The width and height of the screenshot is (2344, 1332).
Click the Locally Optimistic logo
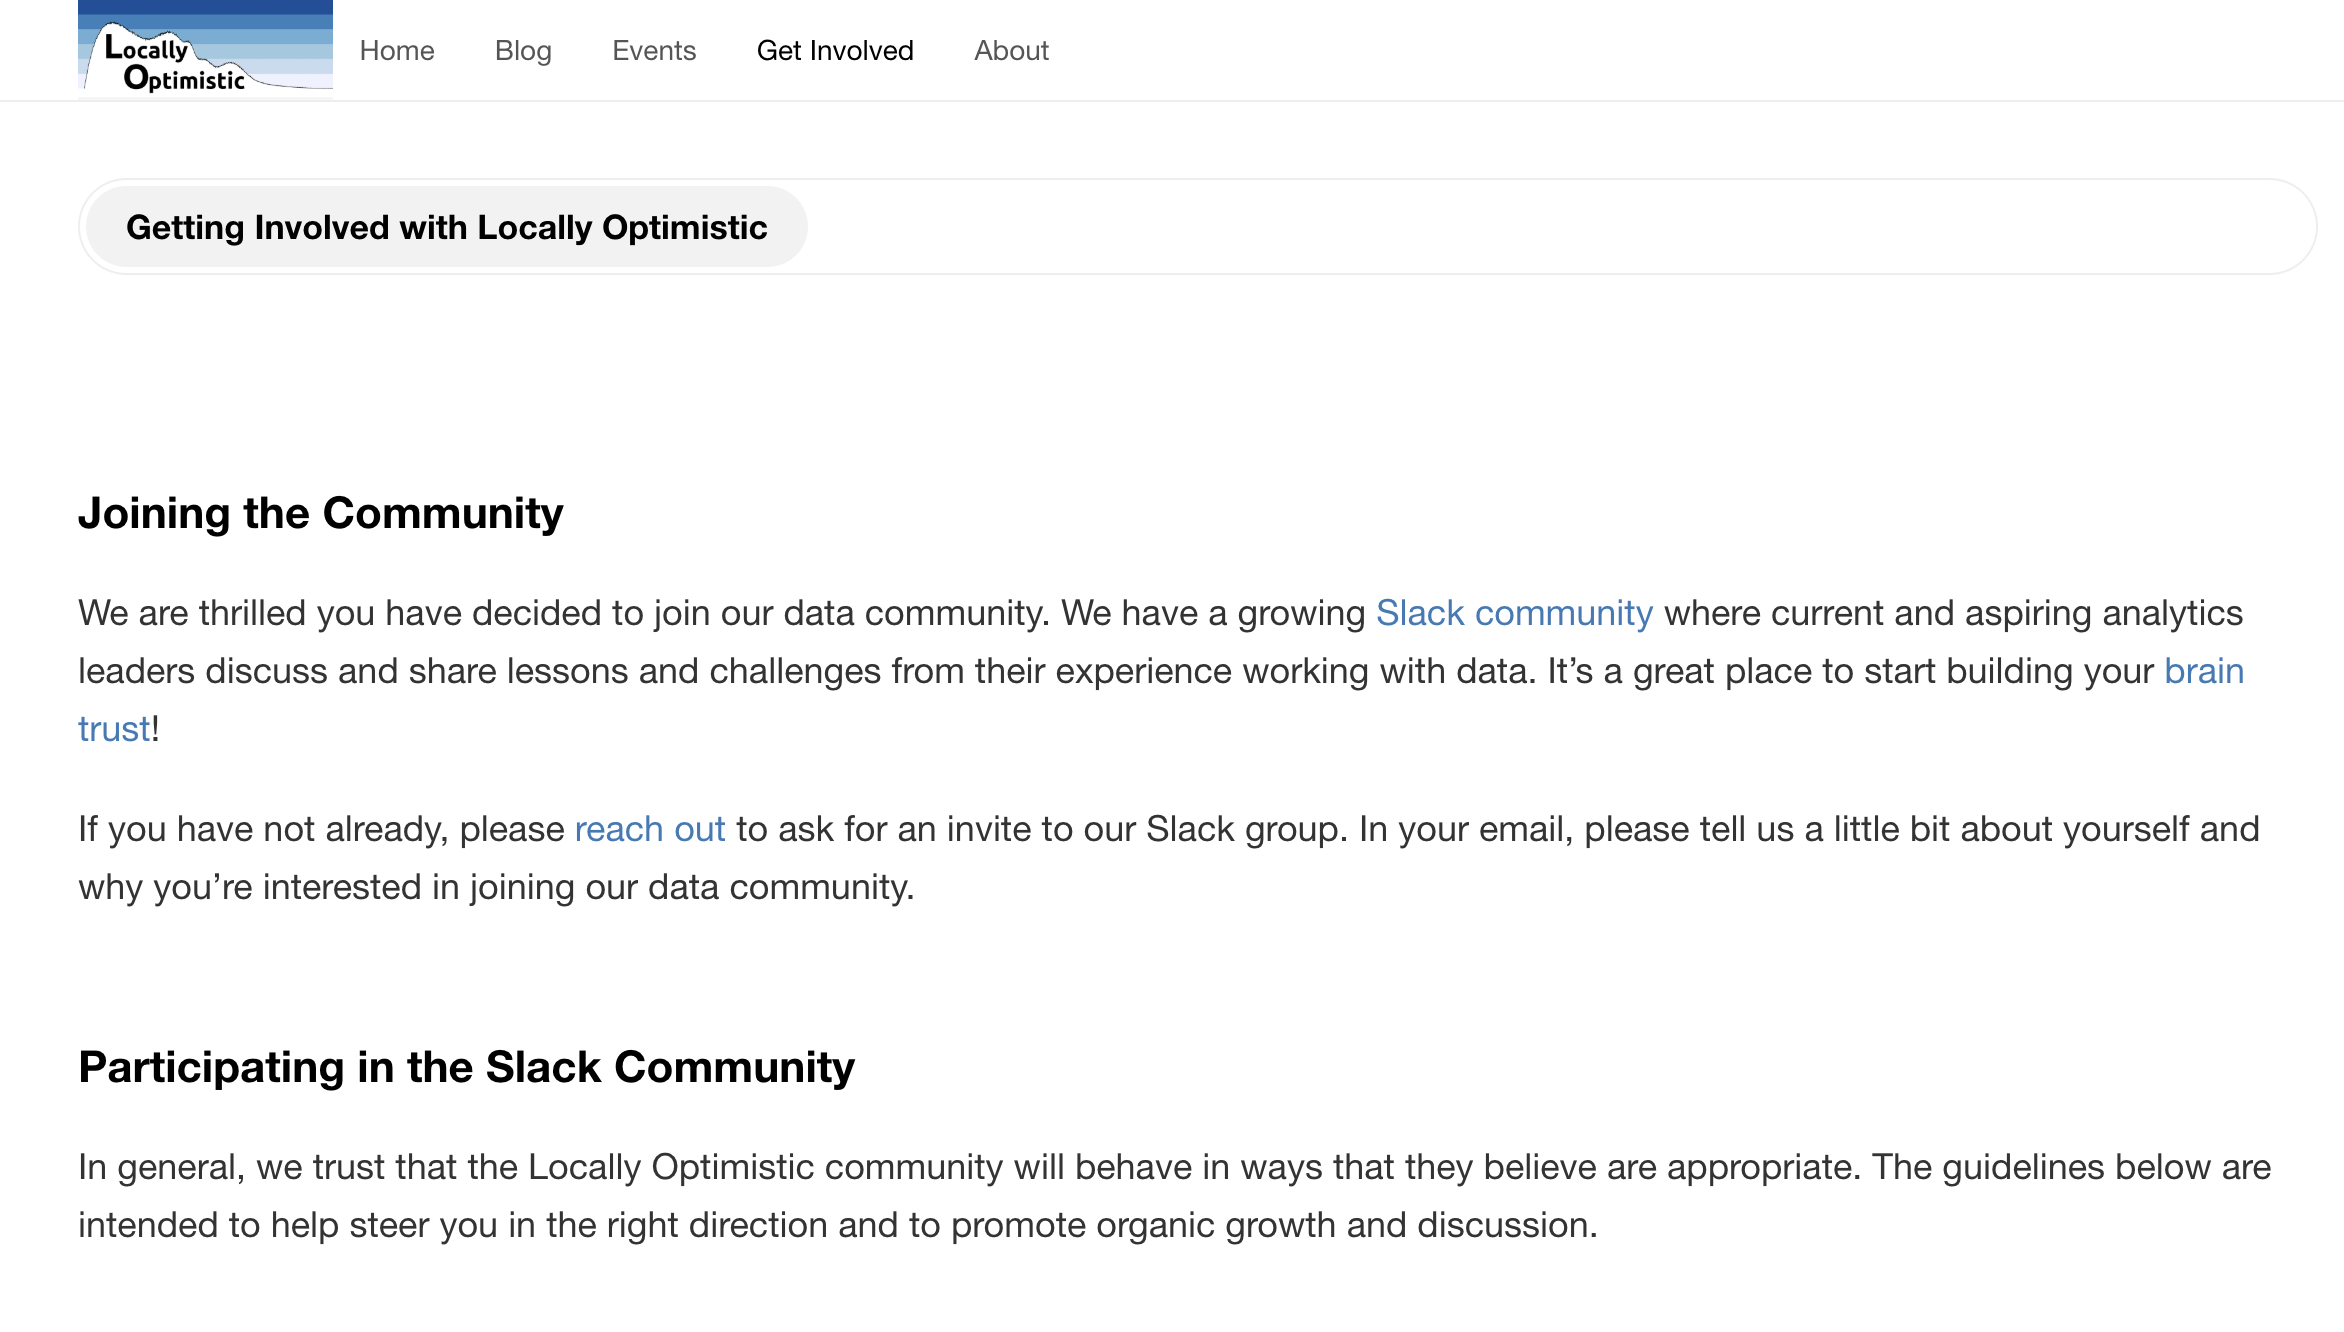203,49
